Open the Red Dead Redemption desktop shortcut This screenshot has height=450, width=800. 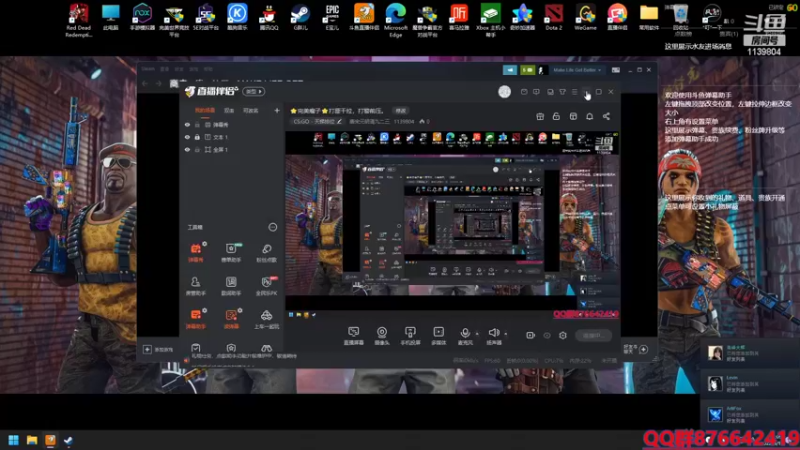[x=78, y=19]
